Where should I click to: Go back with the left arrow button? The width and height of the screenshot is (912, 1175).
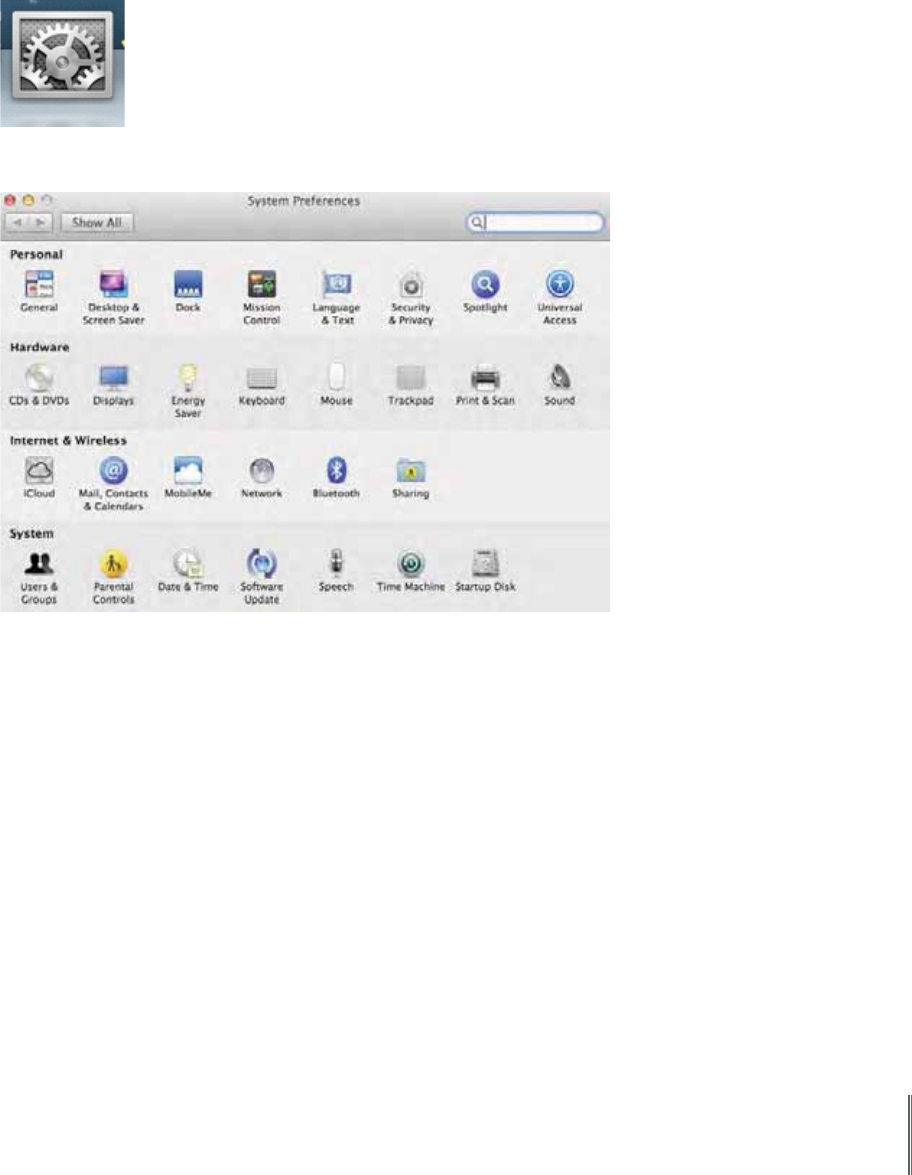tap(16, 223)
